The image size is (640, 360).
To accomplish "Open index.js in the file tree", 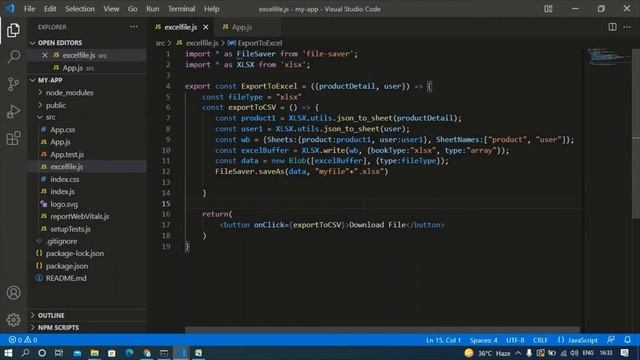I will (x=62, y=191).
